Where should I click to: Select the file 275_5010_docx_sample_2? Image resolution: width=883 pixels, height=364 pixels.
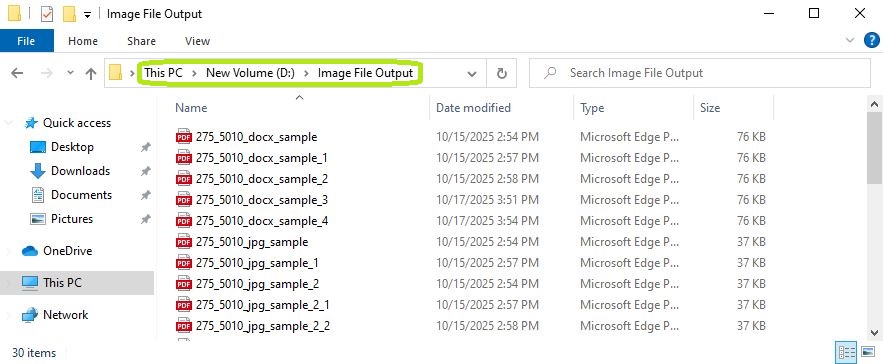[261, 179]
